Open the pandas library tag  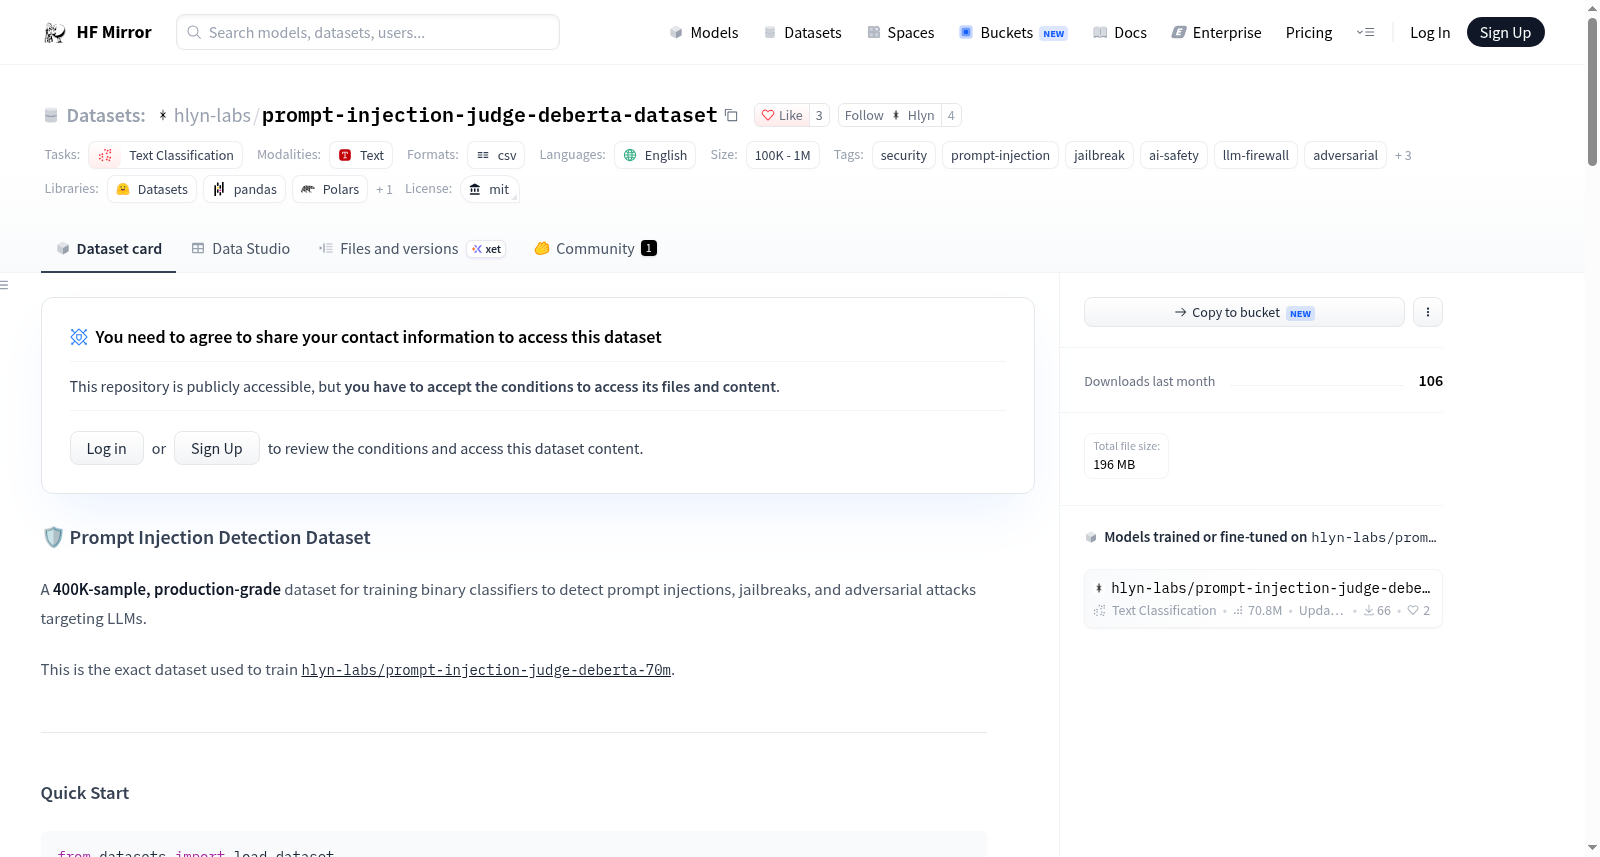pos(245,189)
